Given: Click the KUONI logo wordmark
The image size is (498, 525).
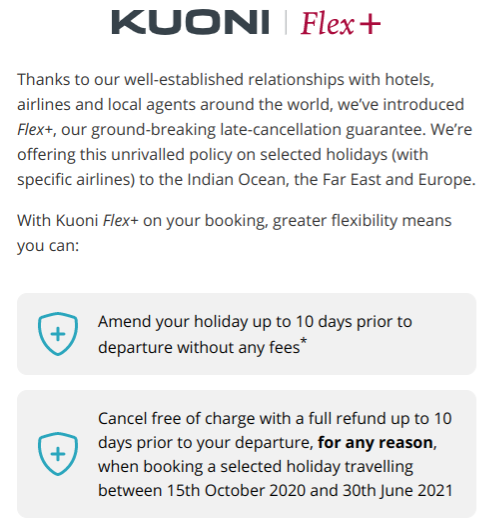Looking at the screenshot, I should [x=190, y=22].
